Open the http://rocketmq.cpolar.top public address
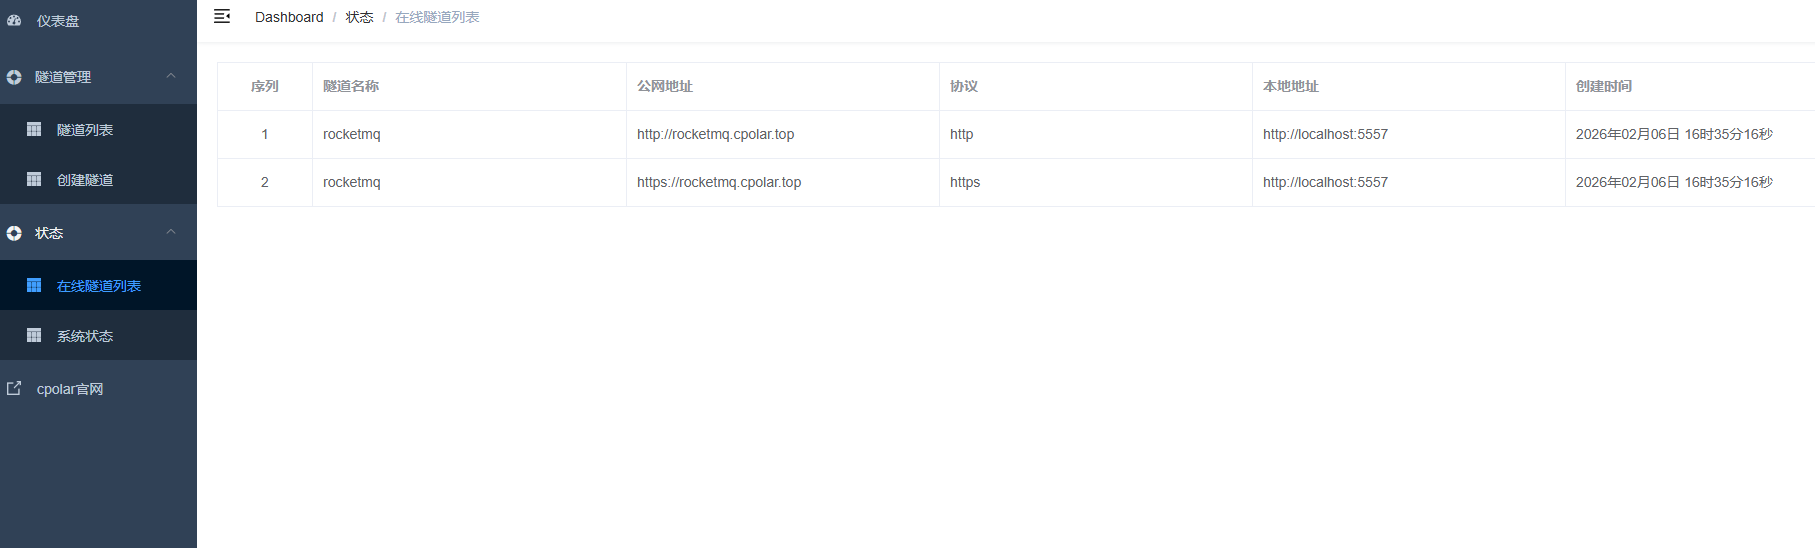This screenshot has width=1815, height=548. coord(715,134)
